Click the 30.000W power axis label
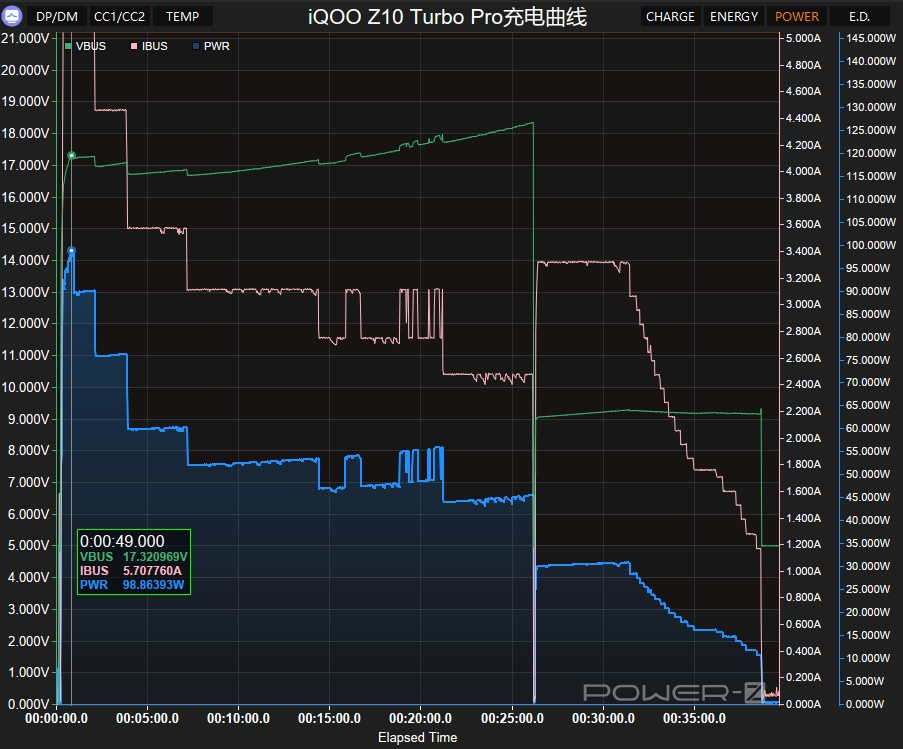Viewport: 903px width, 749px height. 868,566
